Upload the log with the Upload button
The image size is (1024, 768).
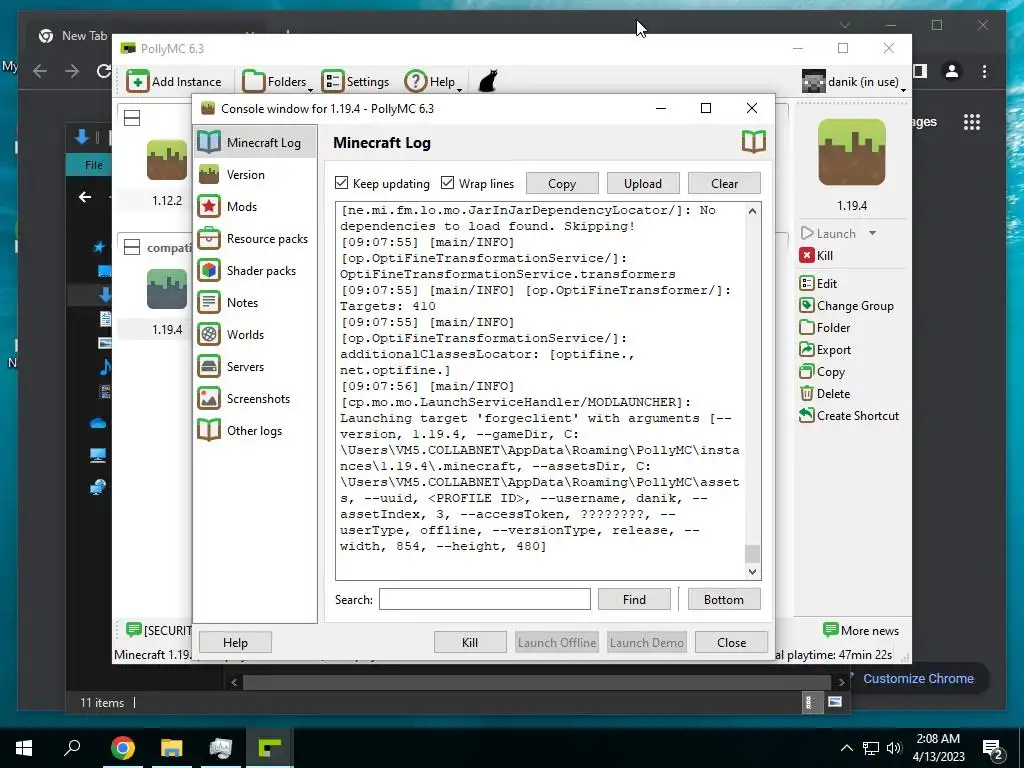click(x=643, y=184)
